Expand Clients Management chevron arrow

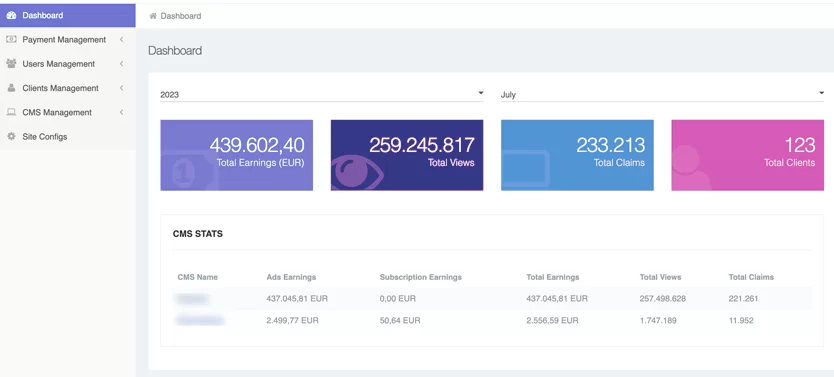121,88
